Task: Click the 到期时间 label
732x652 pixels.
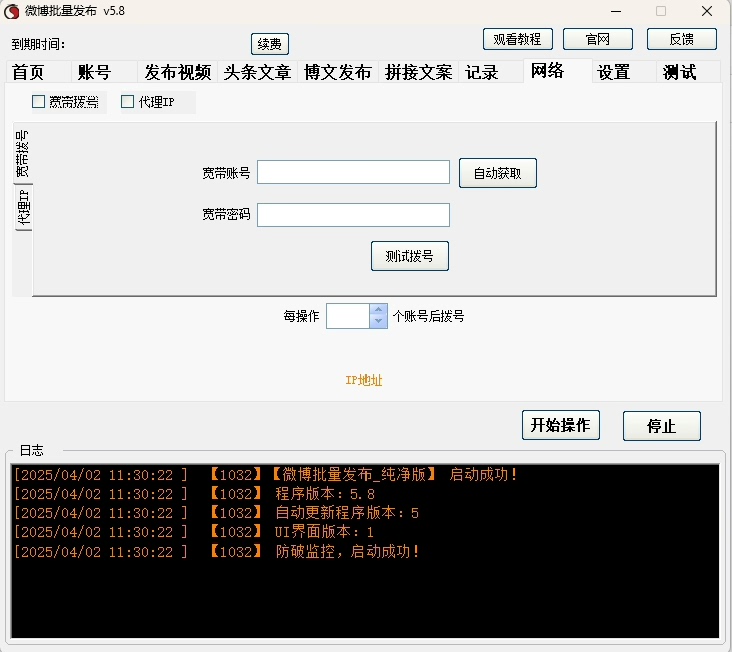Action: (38, 44)
